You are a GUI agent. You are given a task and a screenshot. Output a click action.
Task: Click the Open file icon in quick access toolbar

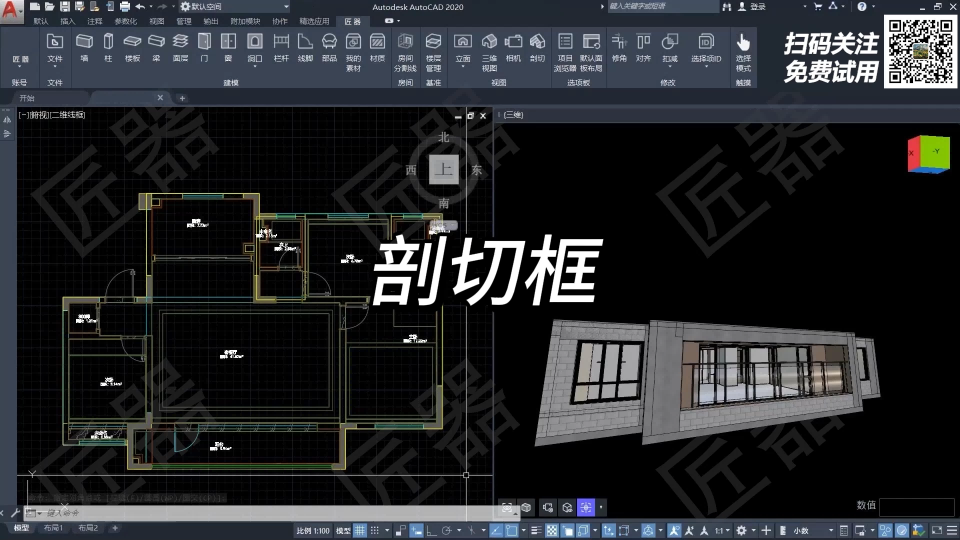click(50, 7)
